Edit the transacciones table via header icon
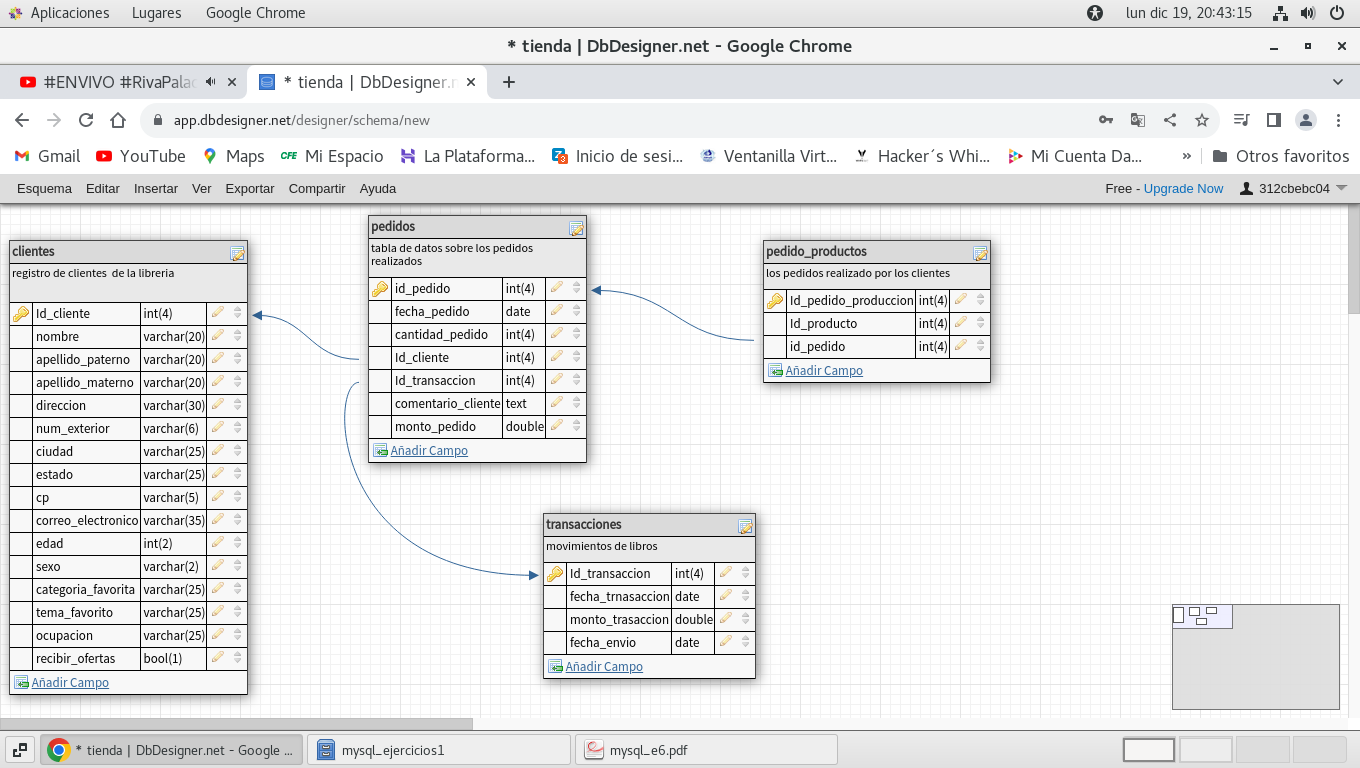 [x=745, y=526]
